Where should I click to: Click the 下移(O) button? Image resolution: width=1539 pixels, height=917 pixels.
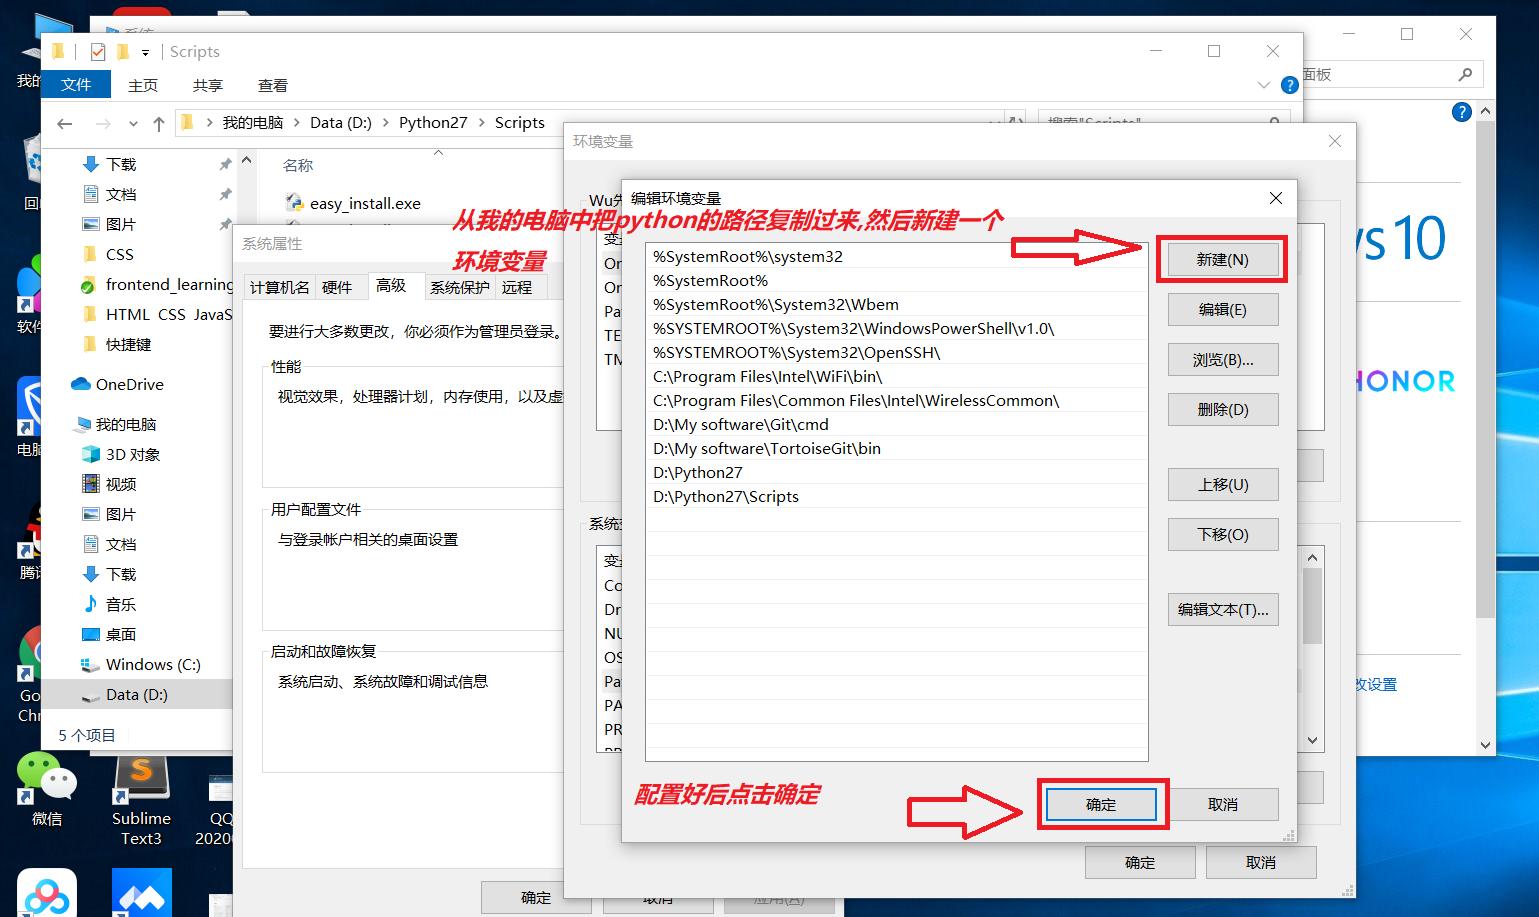(1222, 535)
